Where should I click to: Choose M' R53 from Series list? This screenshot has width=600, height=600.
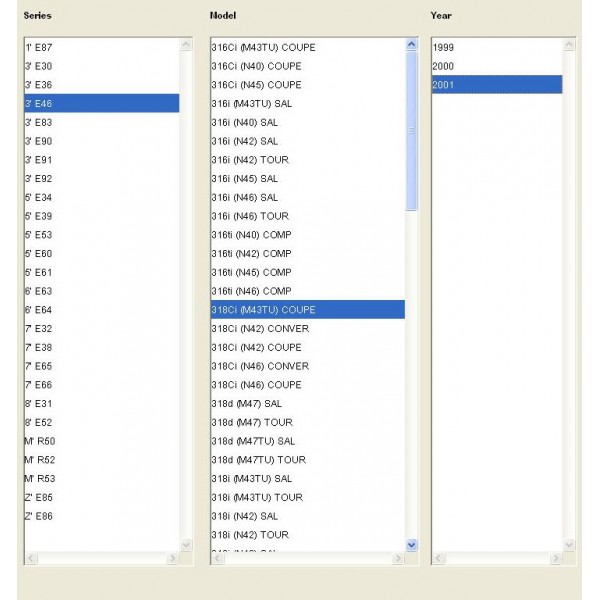point(102,479)
